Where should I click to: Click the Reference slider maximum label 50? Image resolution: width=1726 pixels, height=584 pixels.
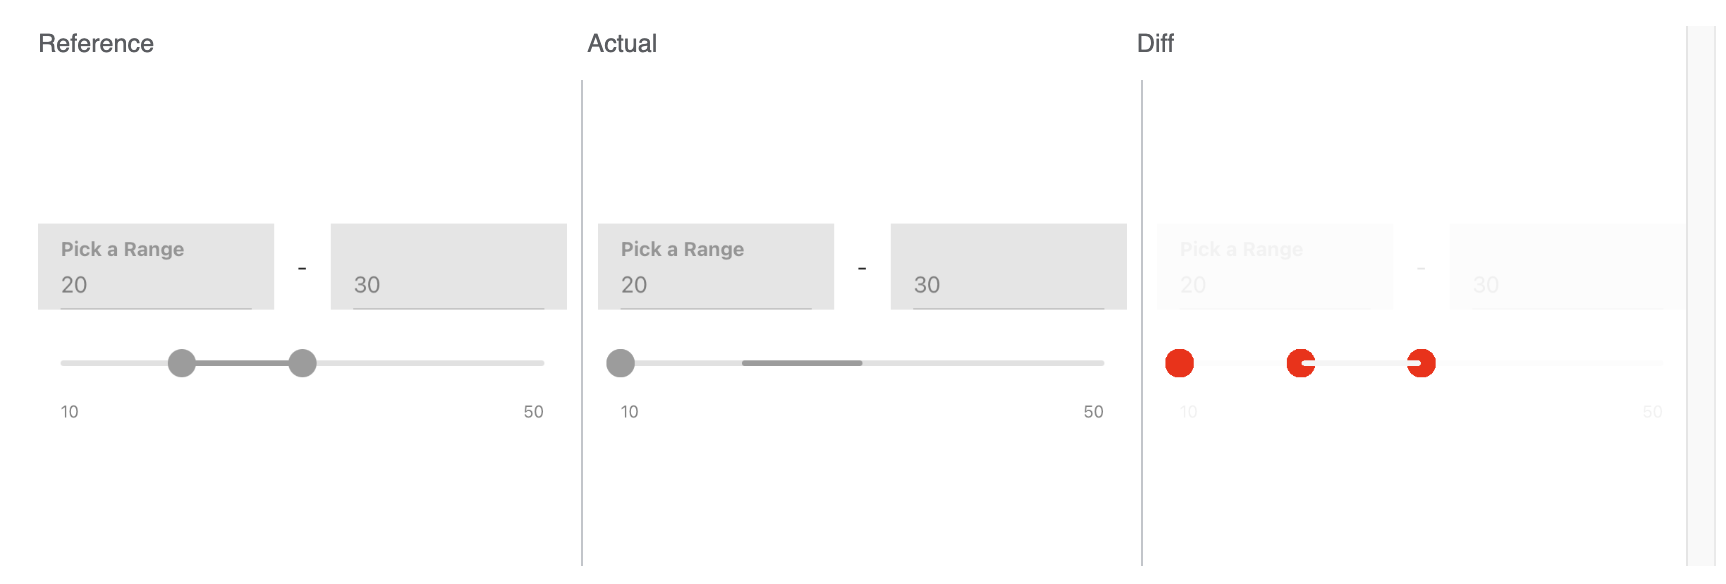point(533,412)
